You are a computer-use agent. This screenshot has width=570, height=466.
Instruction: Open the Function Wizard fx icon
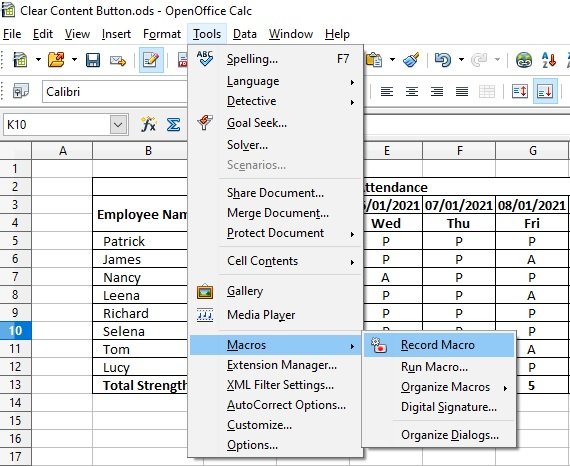pyautogui.click(x=148, y=124)
